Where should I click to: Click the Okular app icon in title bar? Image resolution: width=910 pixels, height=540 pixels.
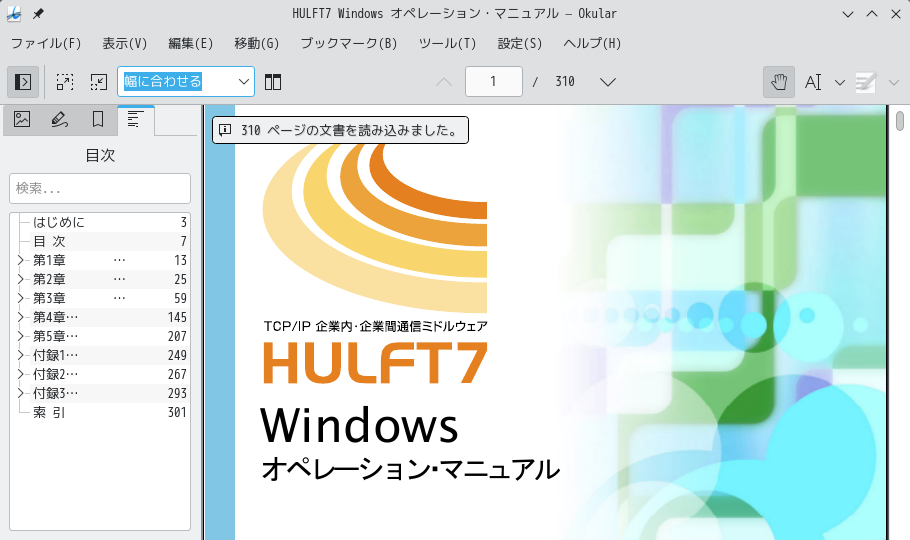point(14,13)
